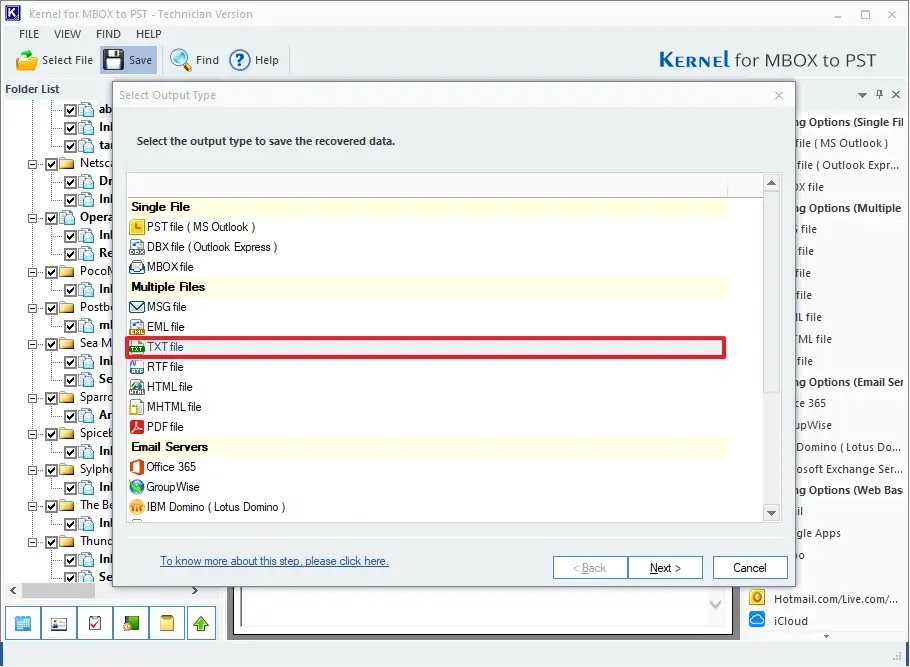Image resolution: width=910 pixels, height=667 pixels.
Task: Open Help question mark icon
Action: pyautogui.click(x=240, y=60)
